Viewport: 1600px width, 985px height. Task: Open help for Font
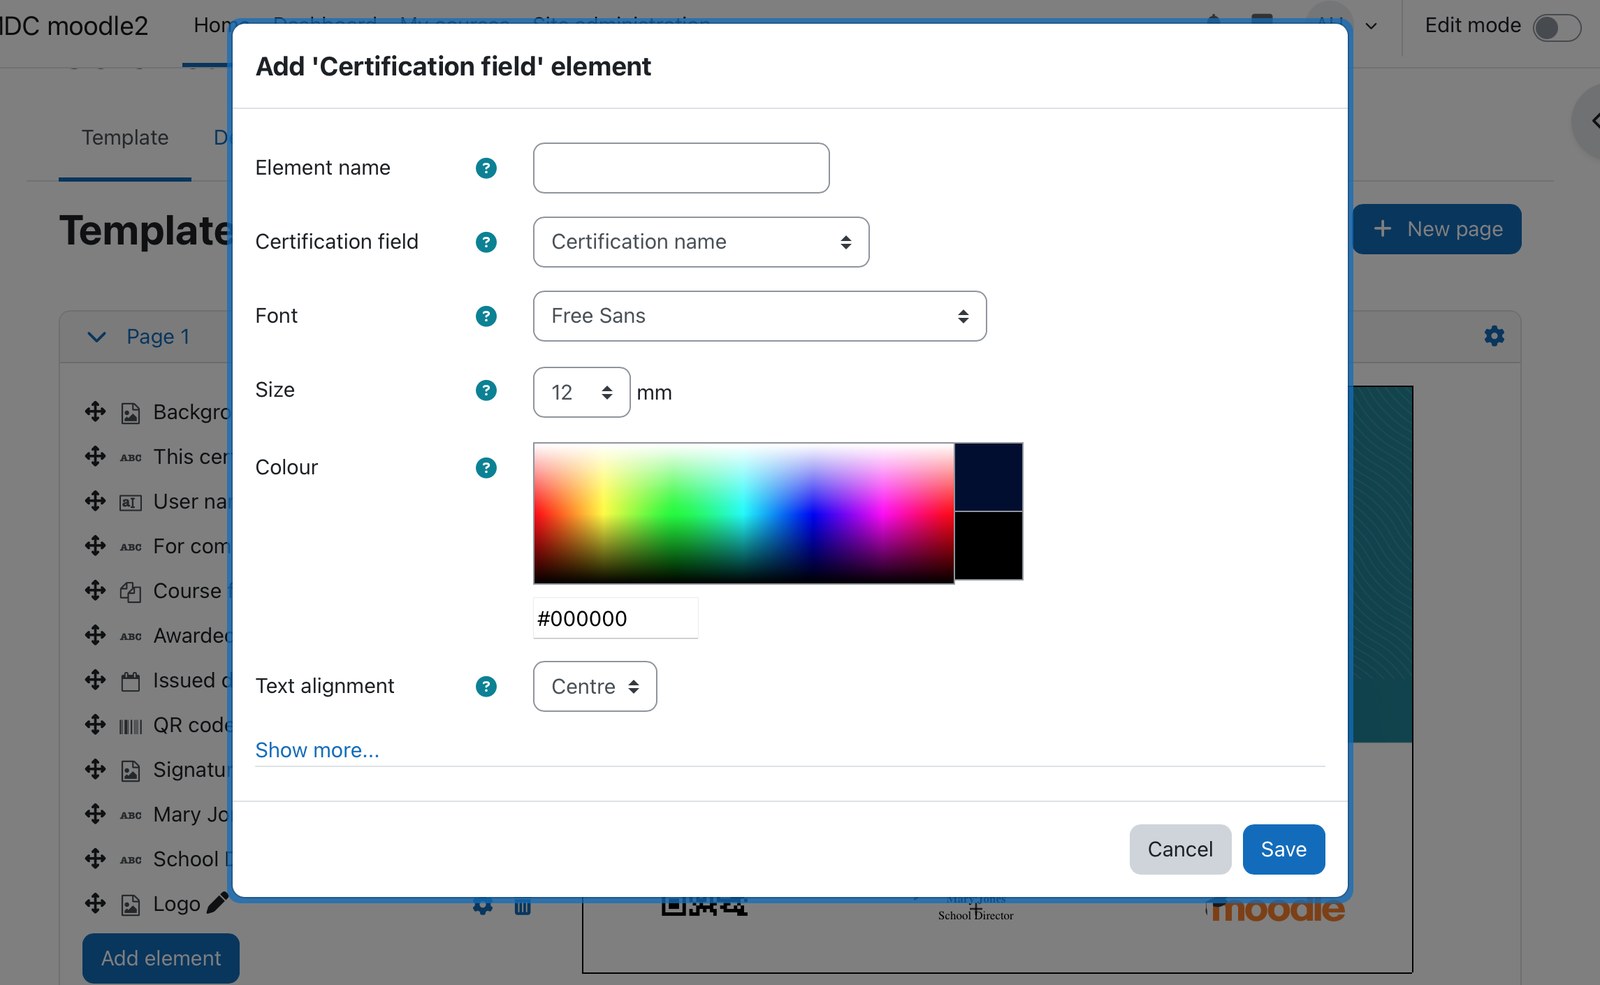(486, 316)
